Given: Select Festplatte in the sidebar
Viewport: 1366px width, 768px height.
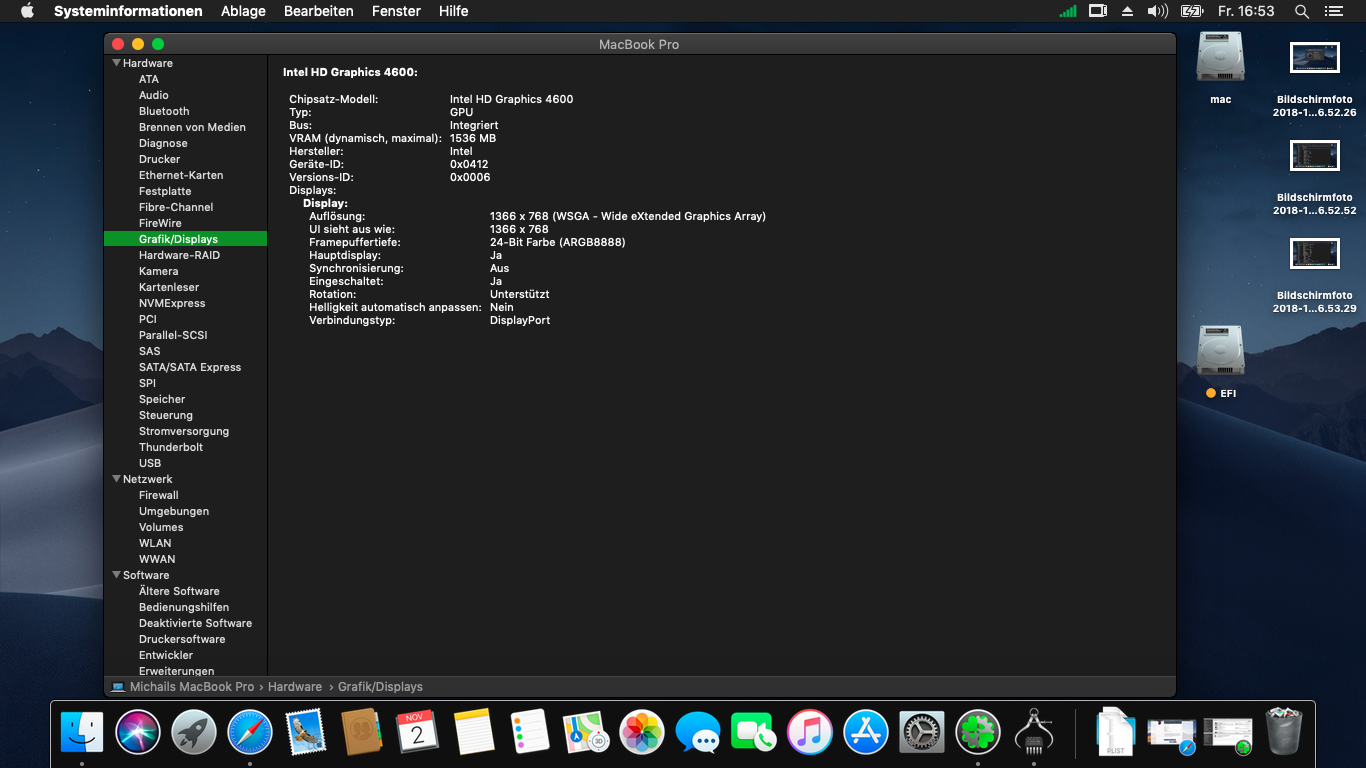Looking at the screenshot, I should (165, 191).
